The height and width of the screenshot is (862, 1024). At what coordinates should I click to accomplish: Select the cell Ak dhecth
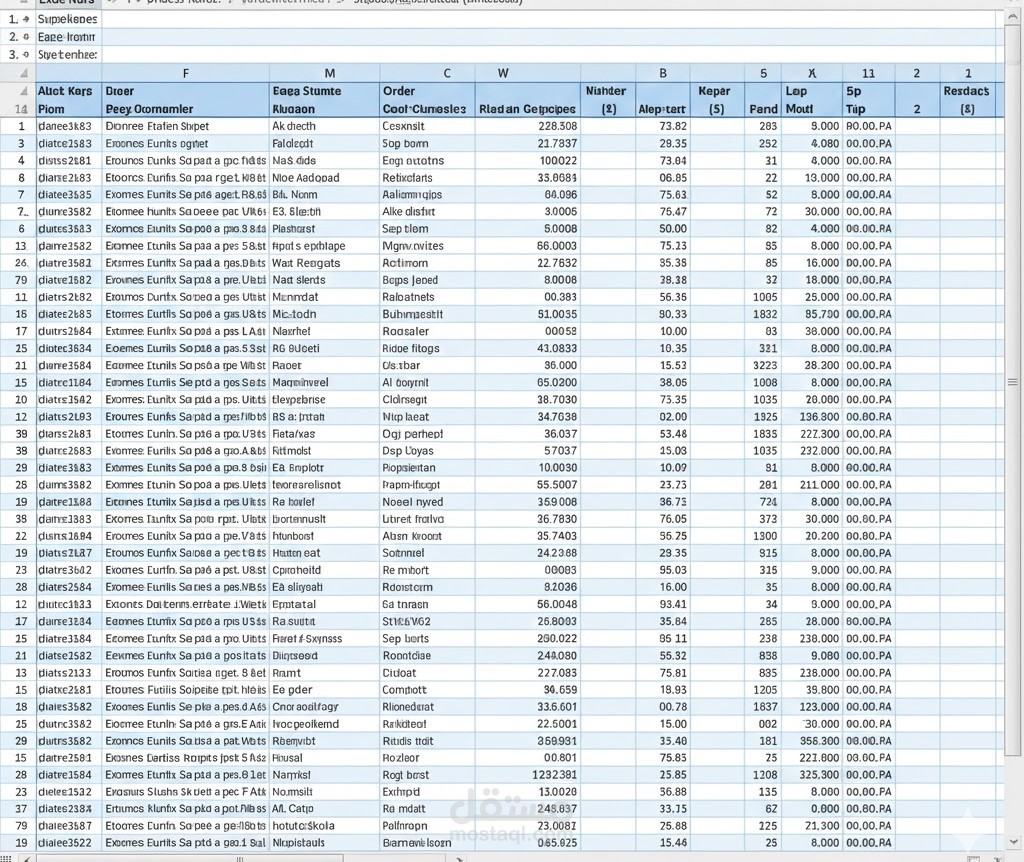(x=324, y=126)
